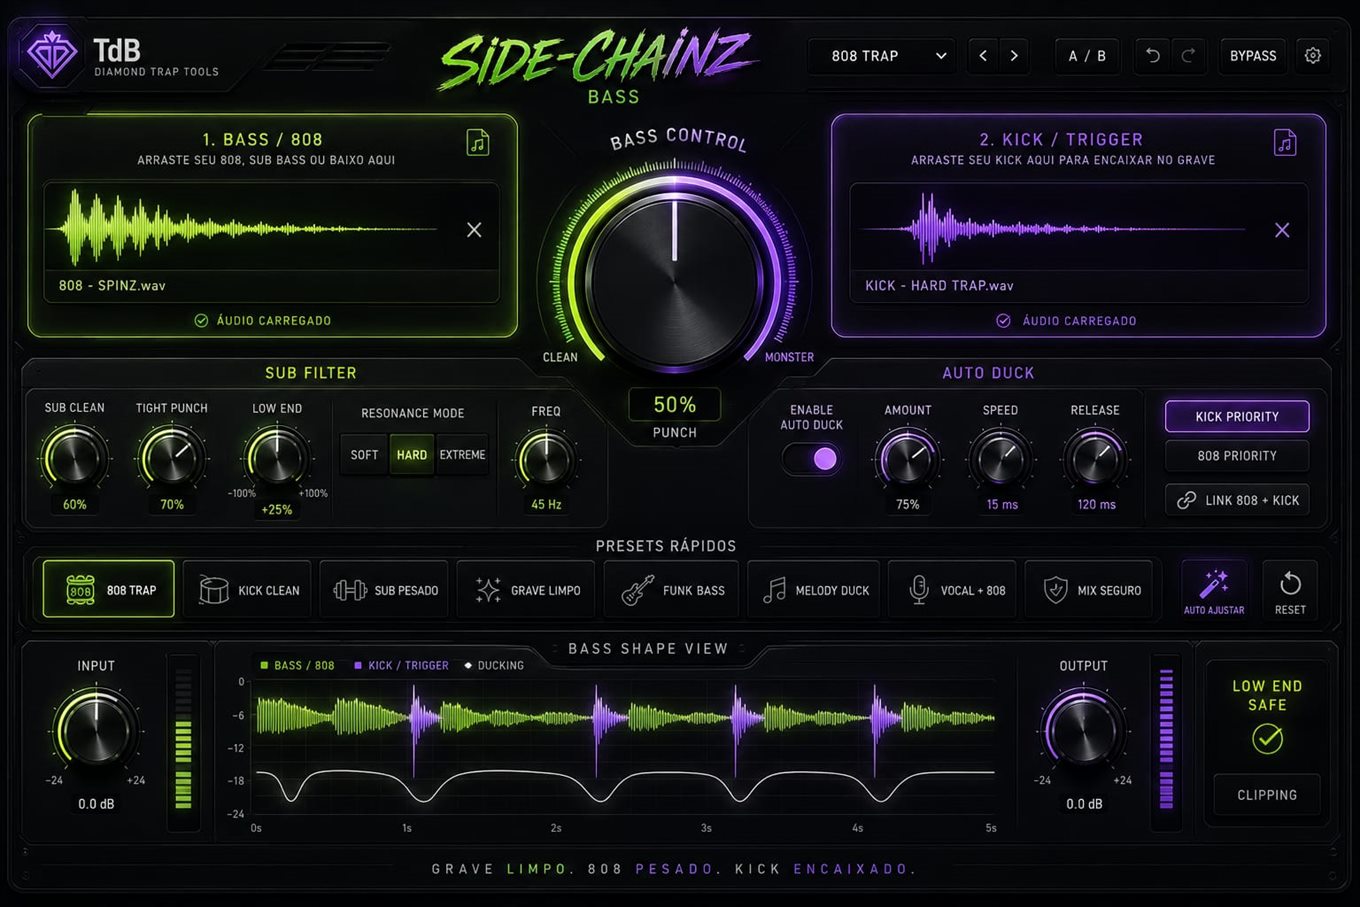Click the undo arrow icon
The image size is (1360, 907).
1152,56
